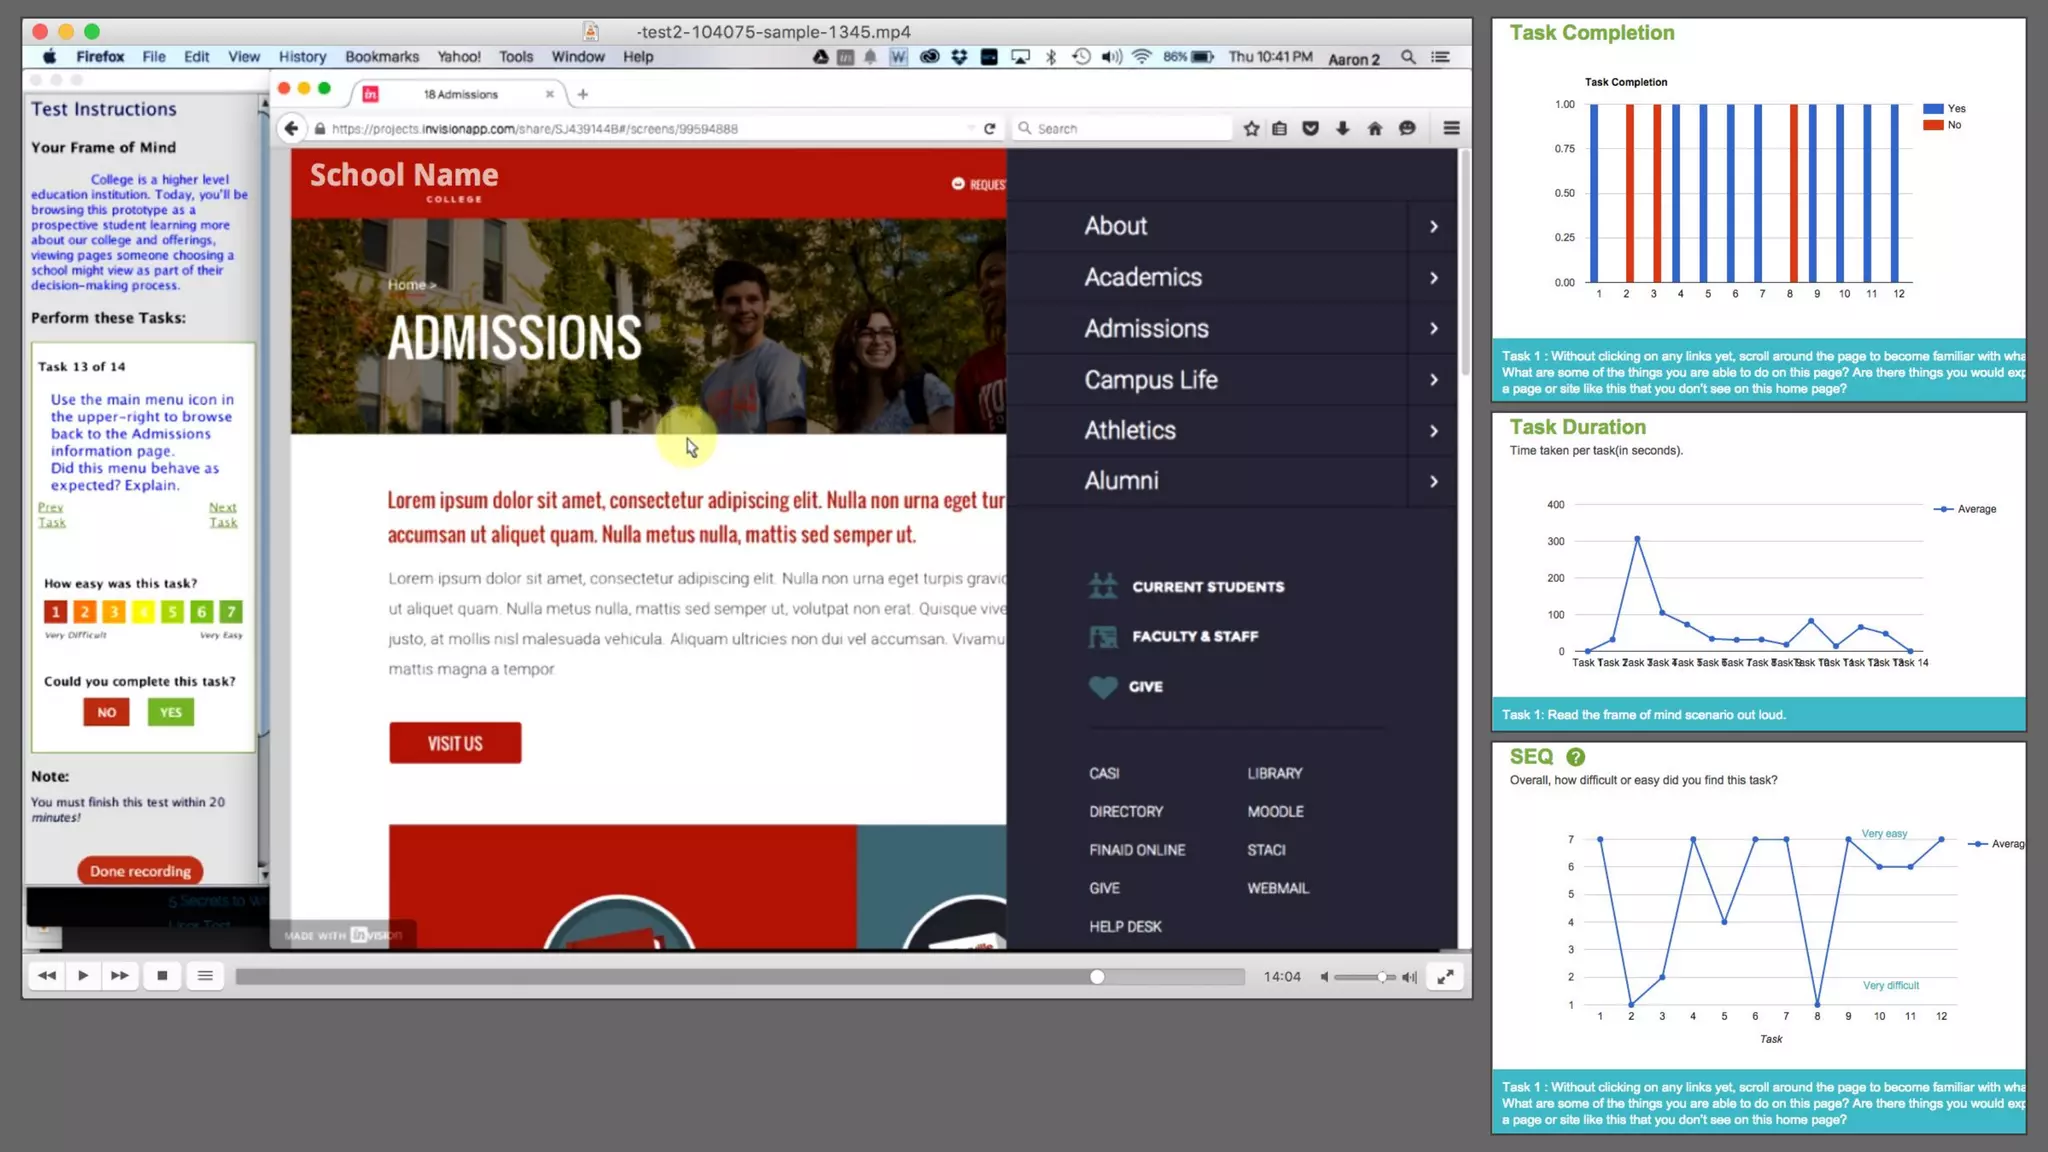Open the History menu in menu bar
The height and width of the screenshot is (1152, 2048).
tap(302, 57)
